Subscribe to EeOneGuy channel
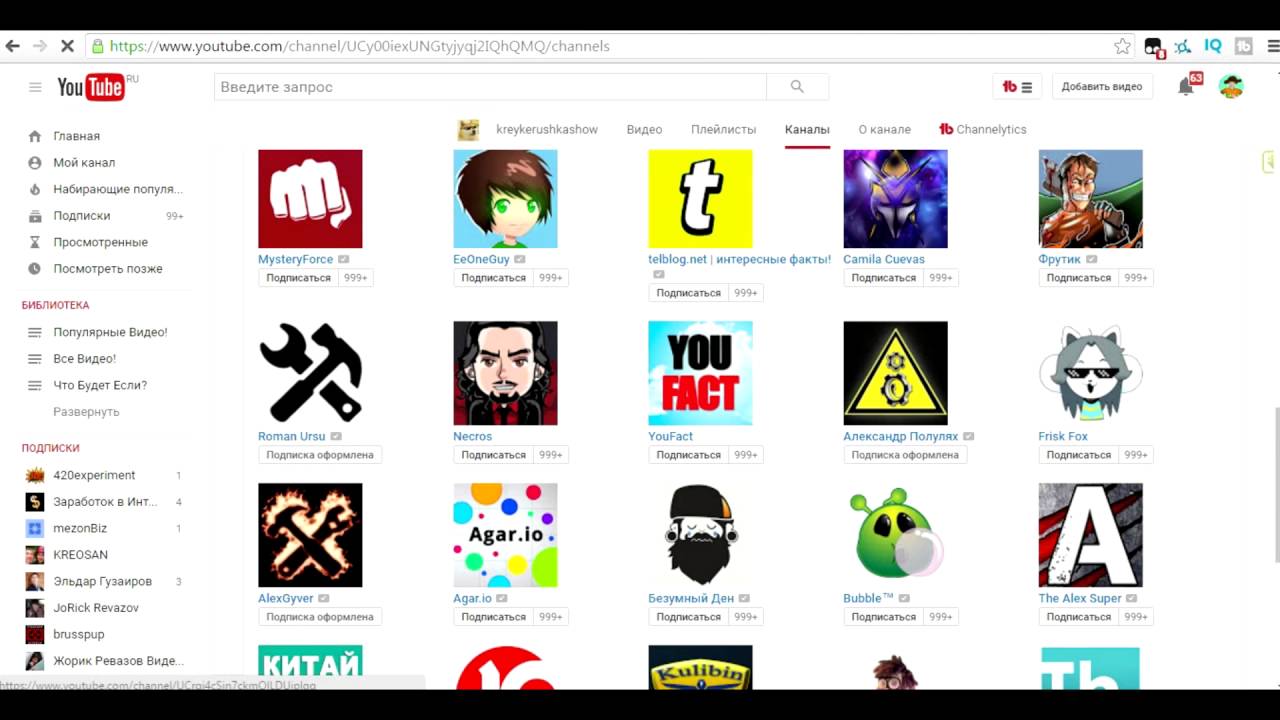Viewport: 1280px width, 720px height. tap(493, 278)
